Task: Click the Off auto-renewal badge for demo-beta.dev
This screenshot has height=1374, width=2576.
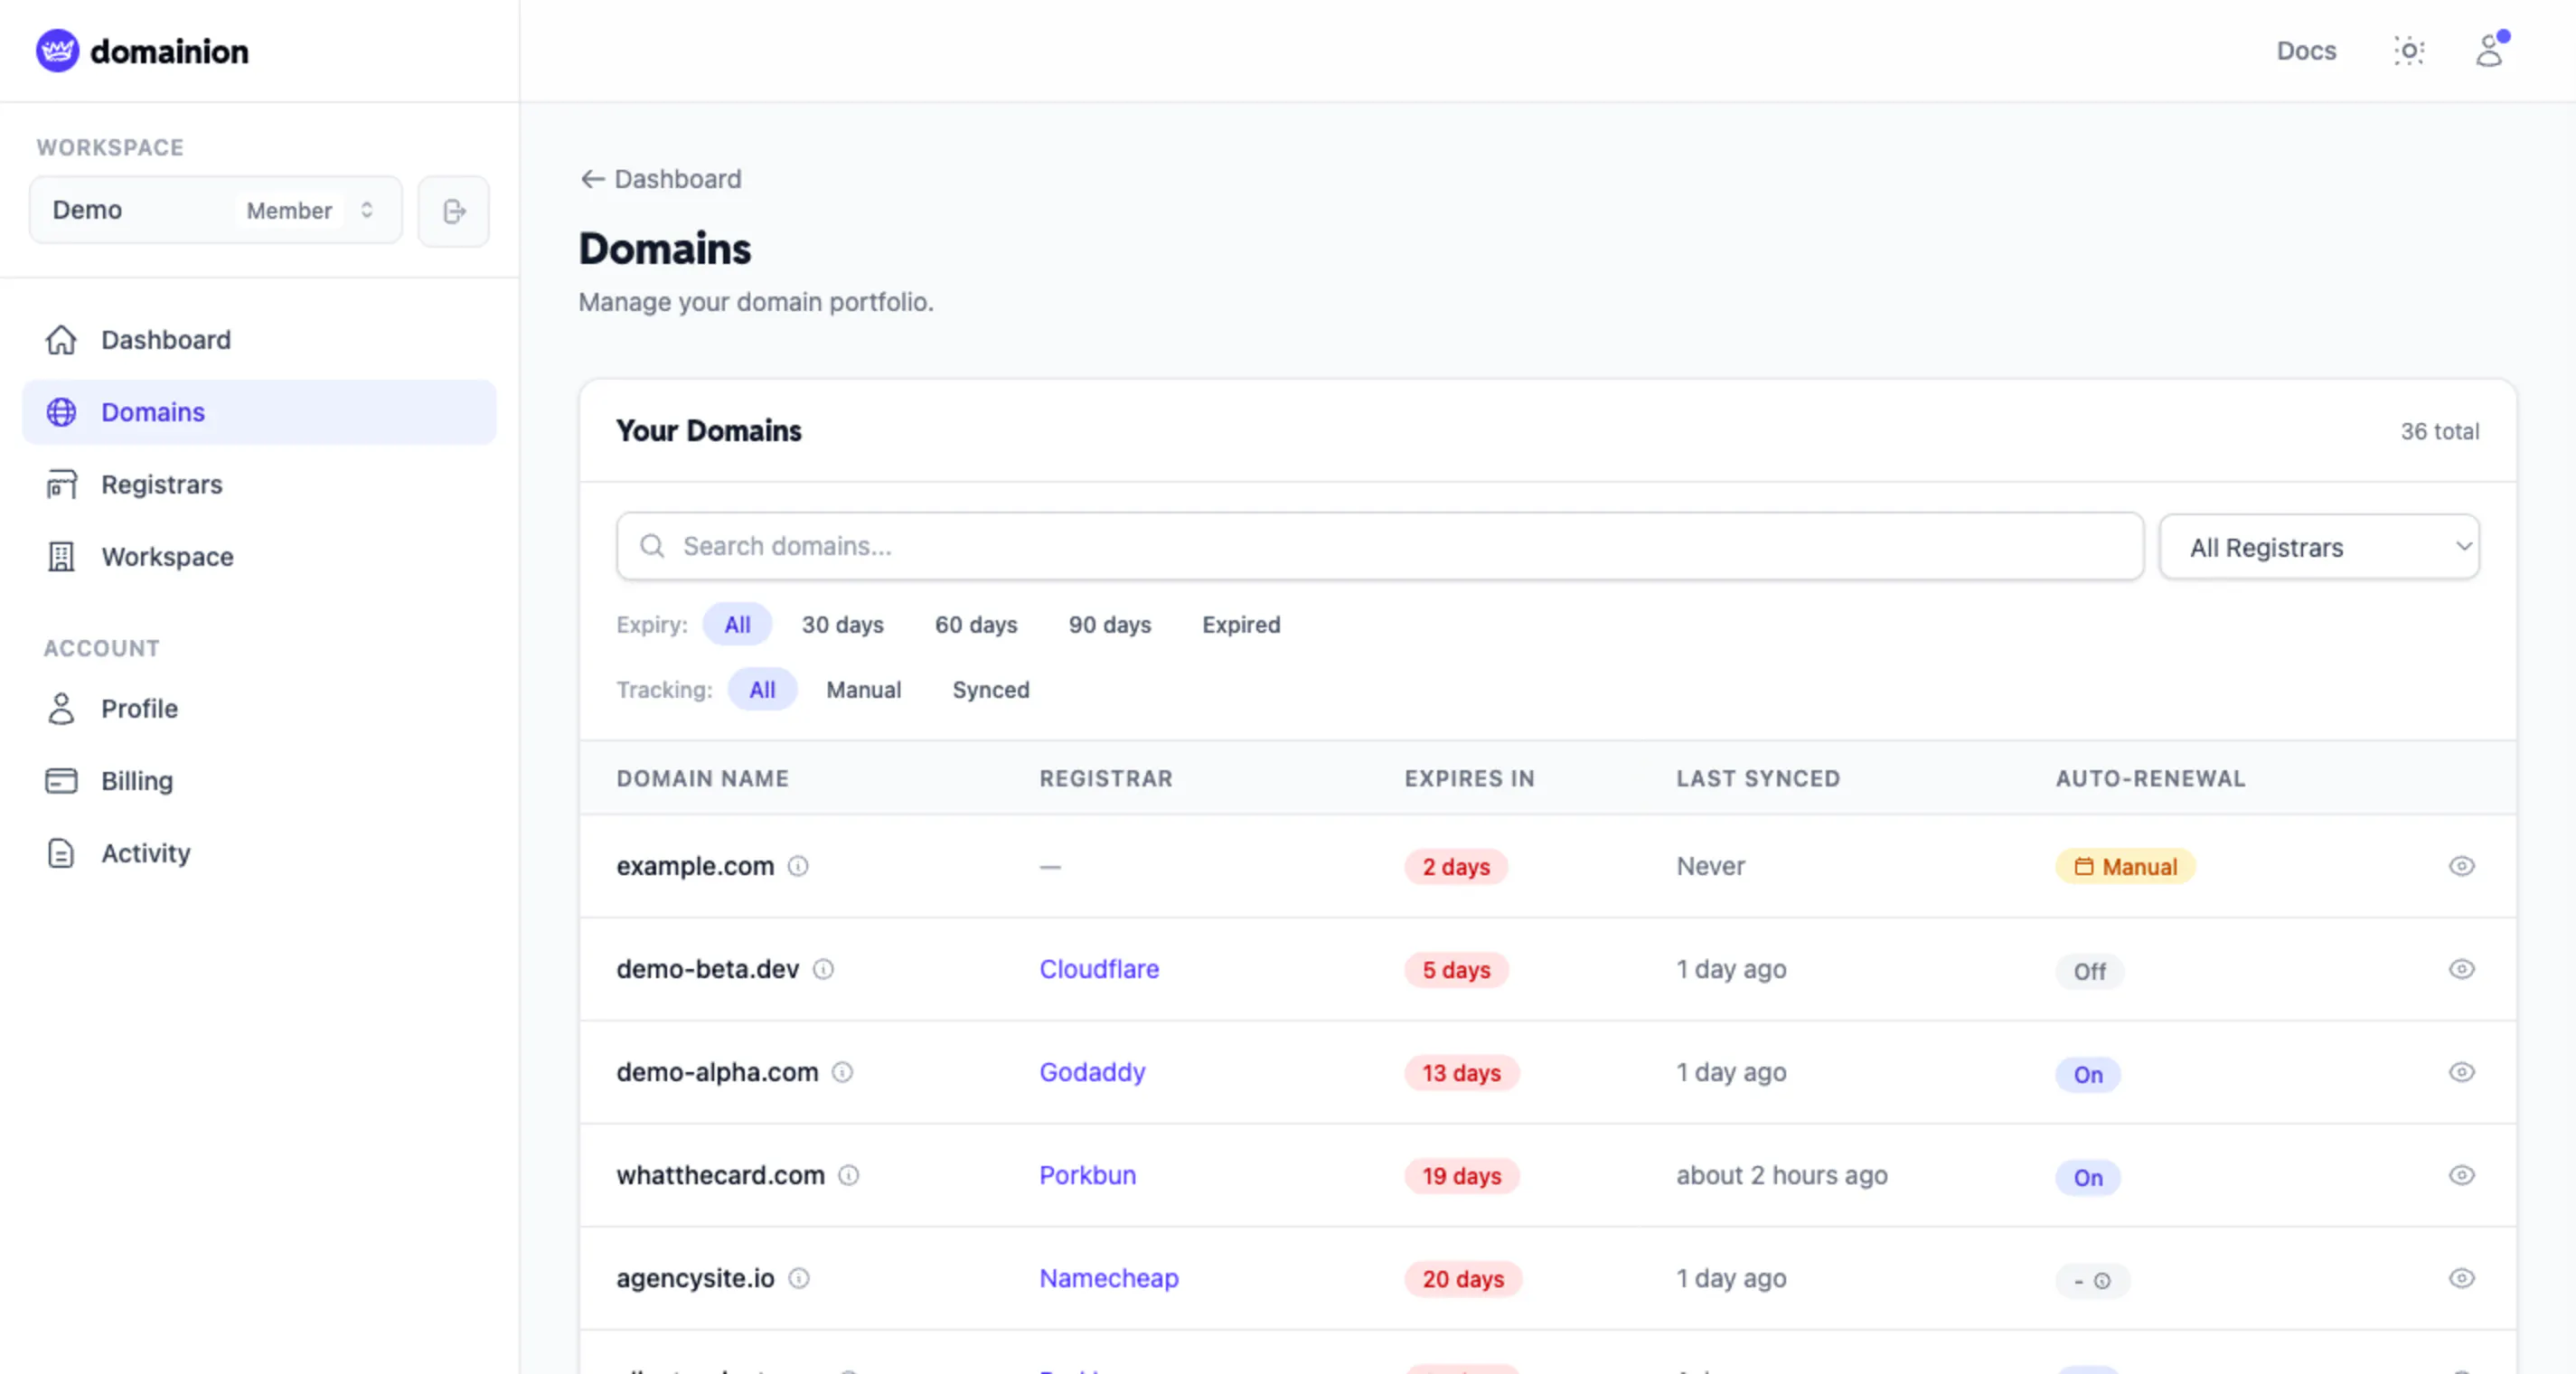Action: pyautogui.click(x=2089, y=971)
